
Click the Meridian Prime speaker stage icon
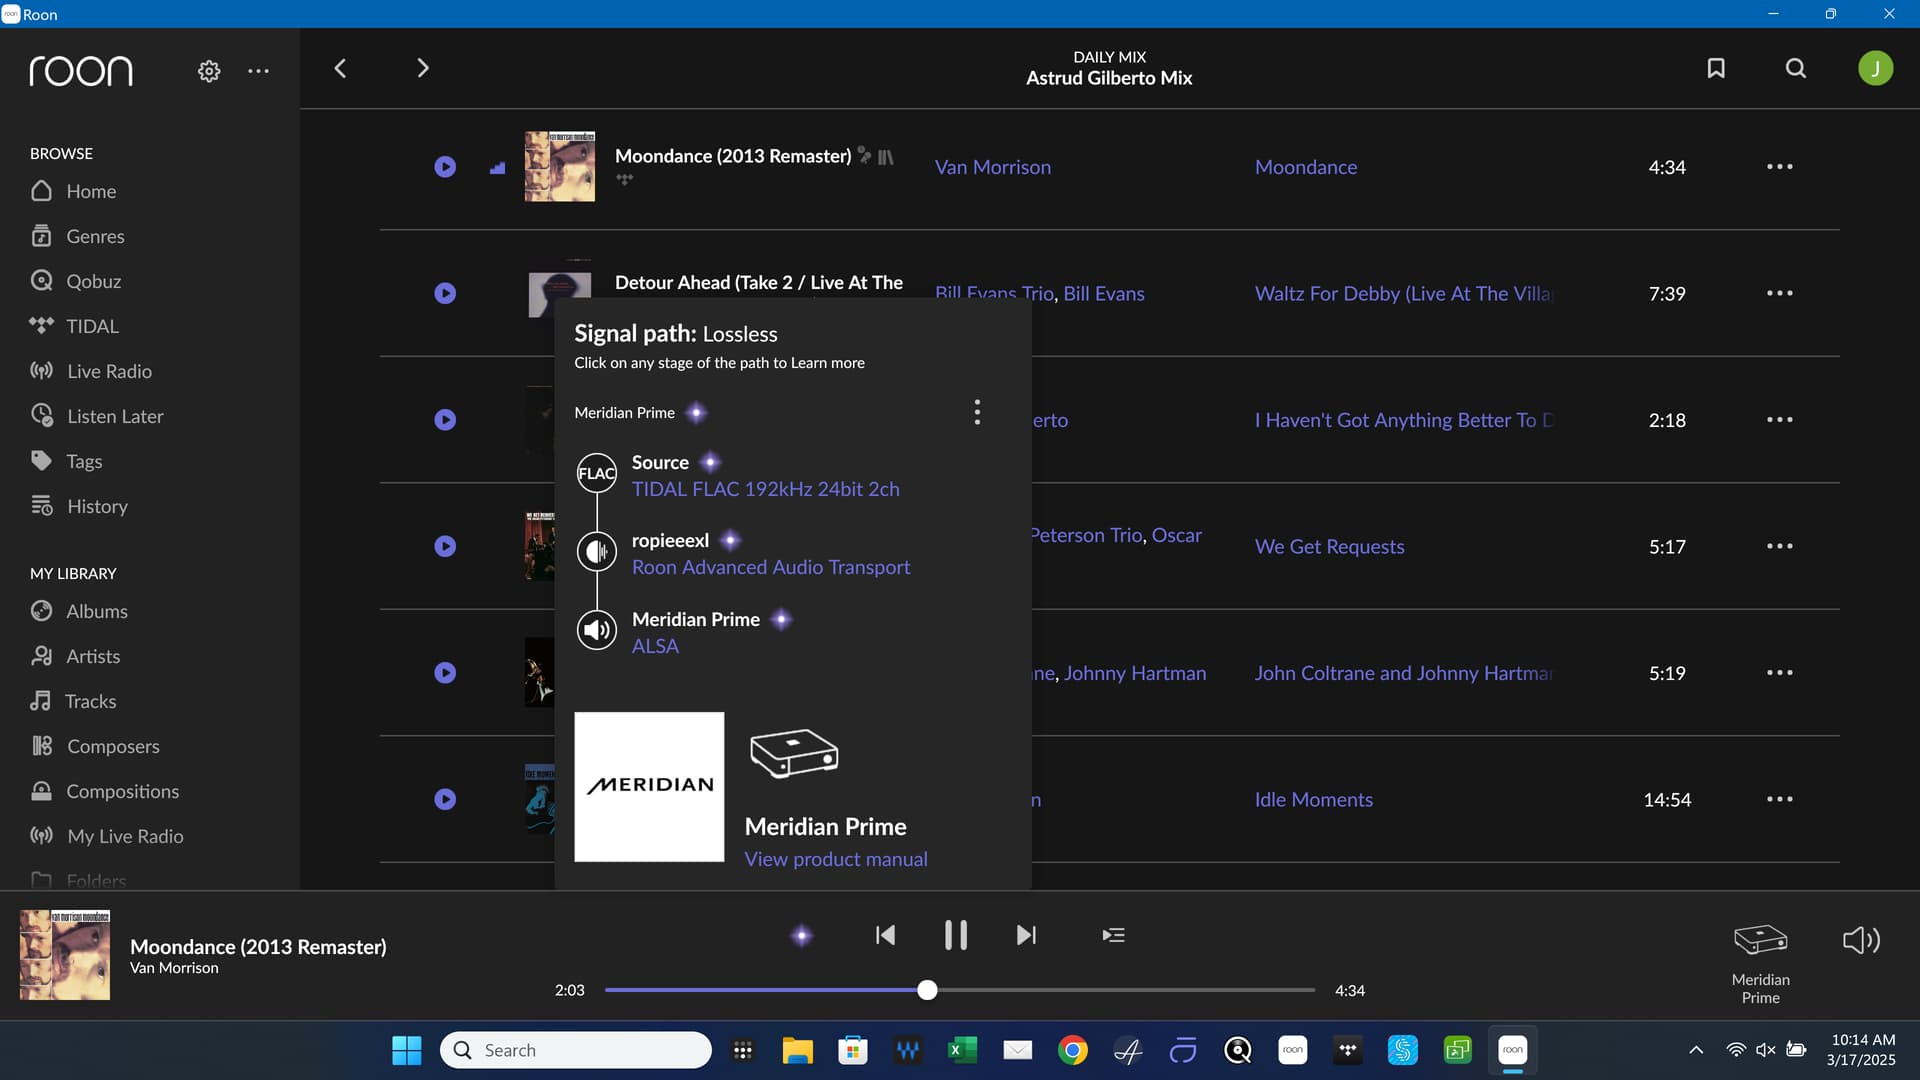click(x=597, y=630)
